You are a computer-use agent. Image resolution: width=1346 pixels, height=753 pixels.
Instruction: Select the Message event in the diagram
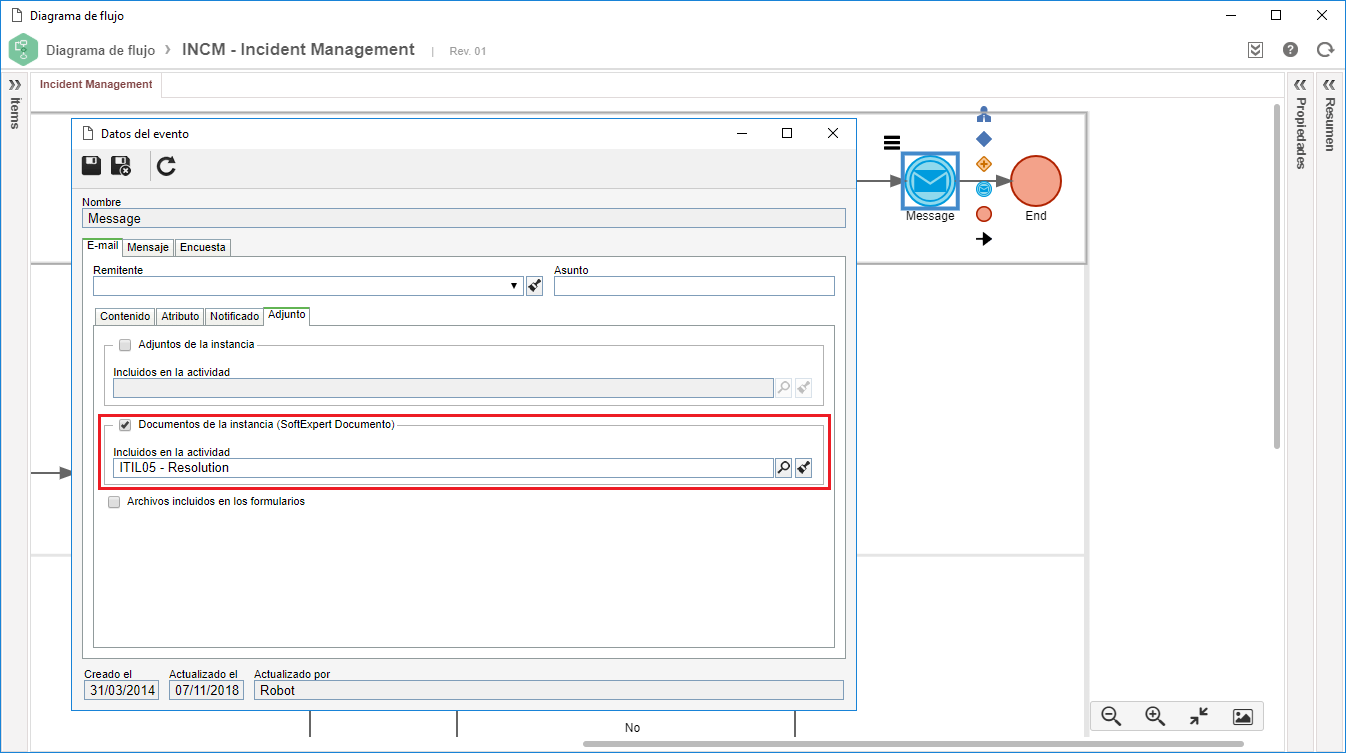click(930, 181)
